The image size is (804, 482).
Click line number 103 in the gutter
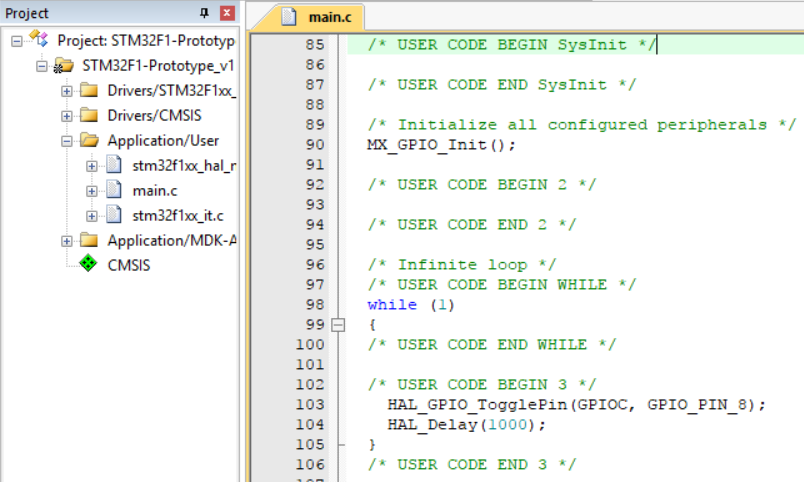[x=310, y=405]
